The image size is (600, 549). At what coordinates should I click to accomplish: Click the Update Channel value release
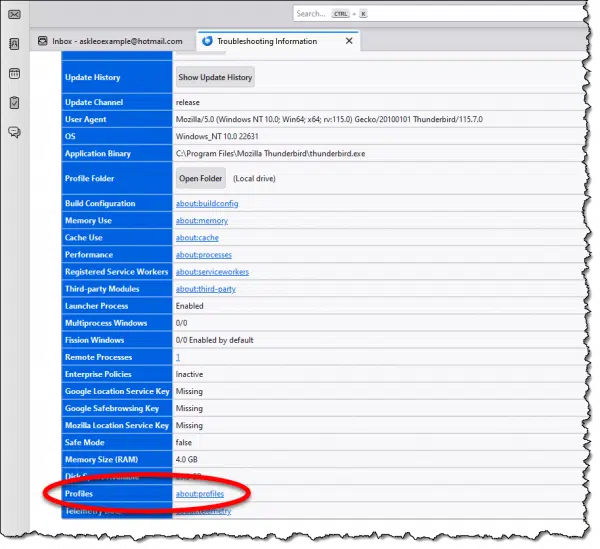click(188, 103)
